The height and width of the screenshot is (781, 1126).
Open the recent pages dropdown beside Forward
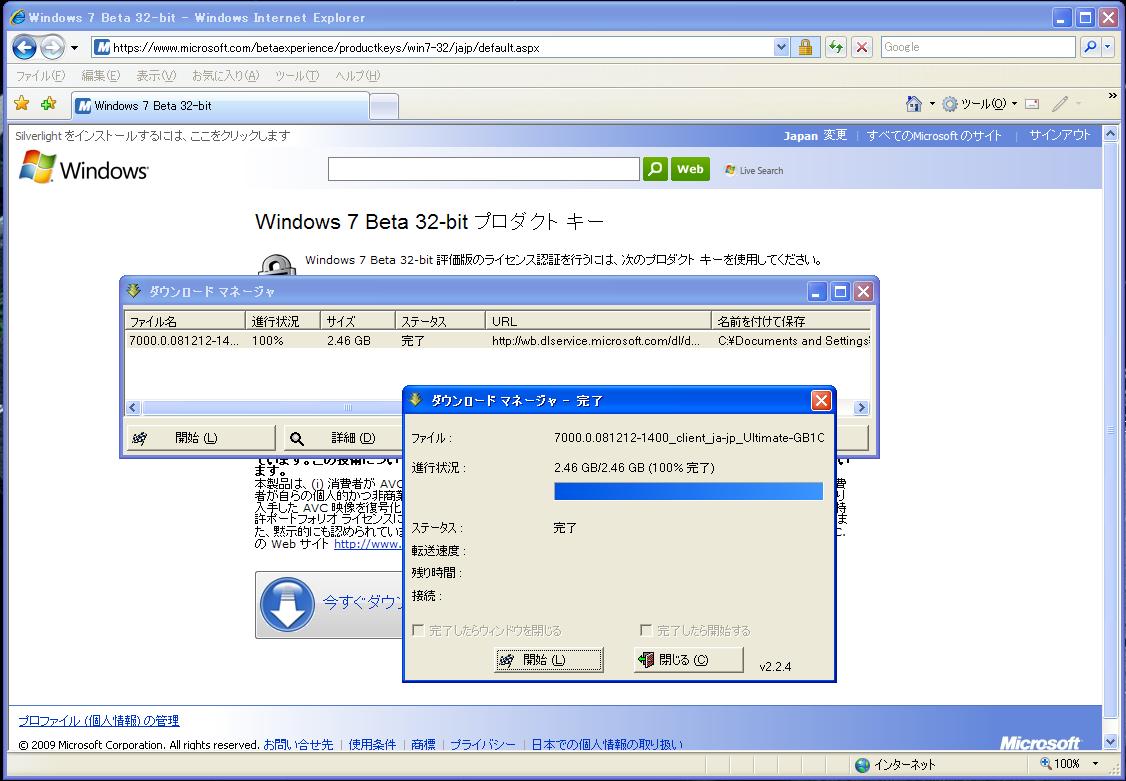pos(74,49)
